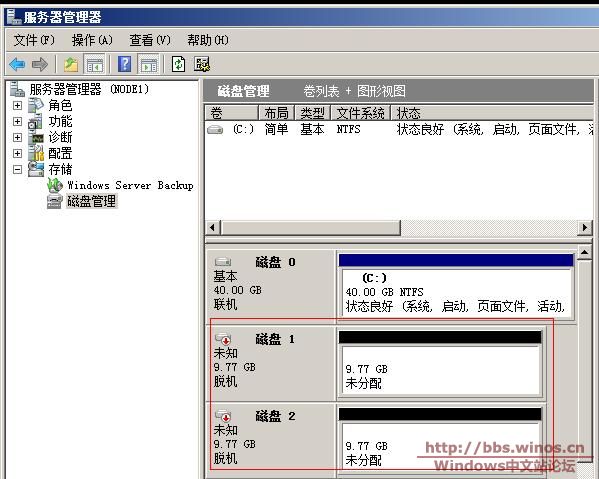Expand the 诊断 tree node
The image size is (599, 479).
[x=17, y=137]
